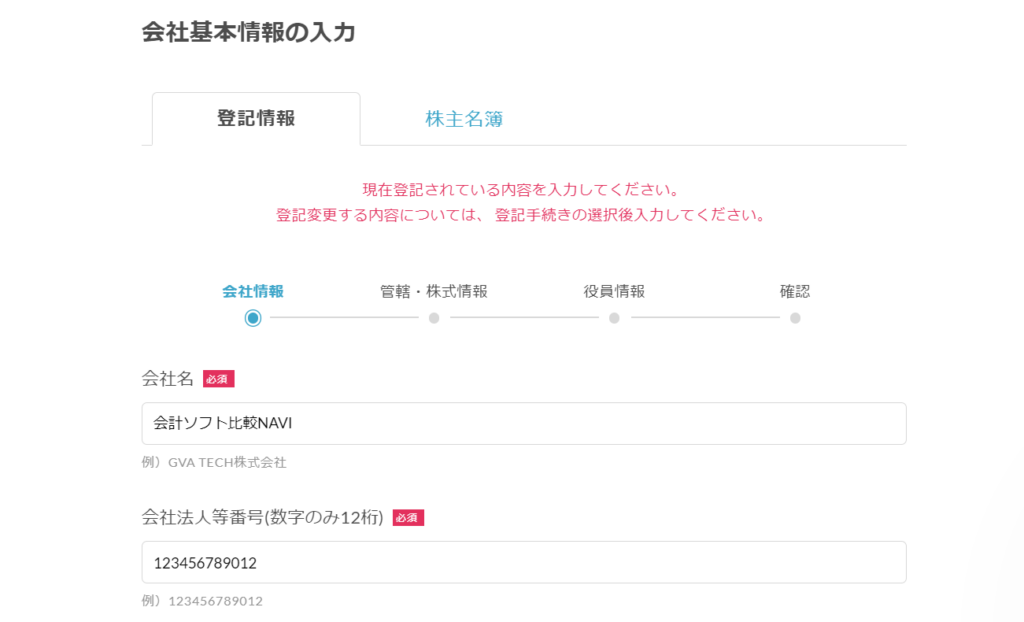This screenshot has width=1024, height=622.
Task: Click the 会社情報 step label
Action: click(x=253, y=291)
